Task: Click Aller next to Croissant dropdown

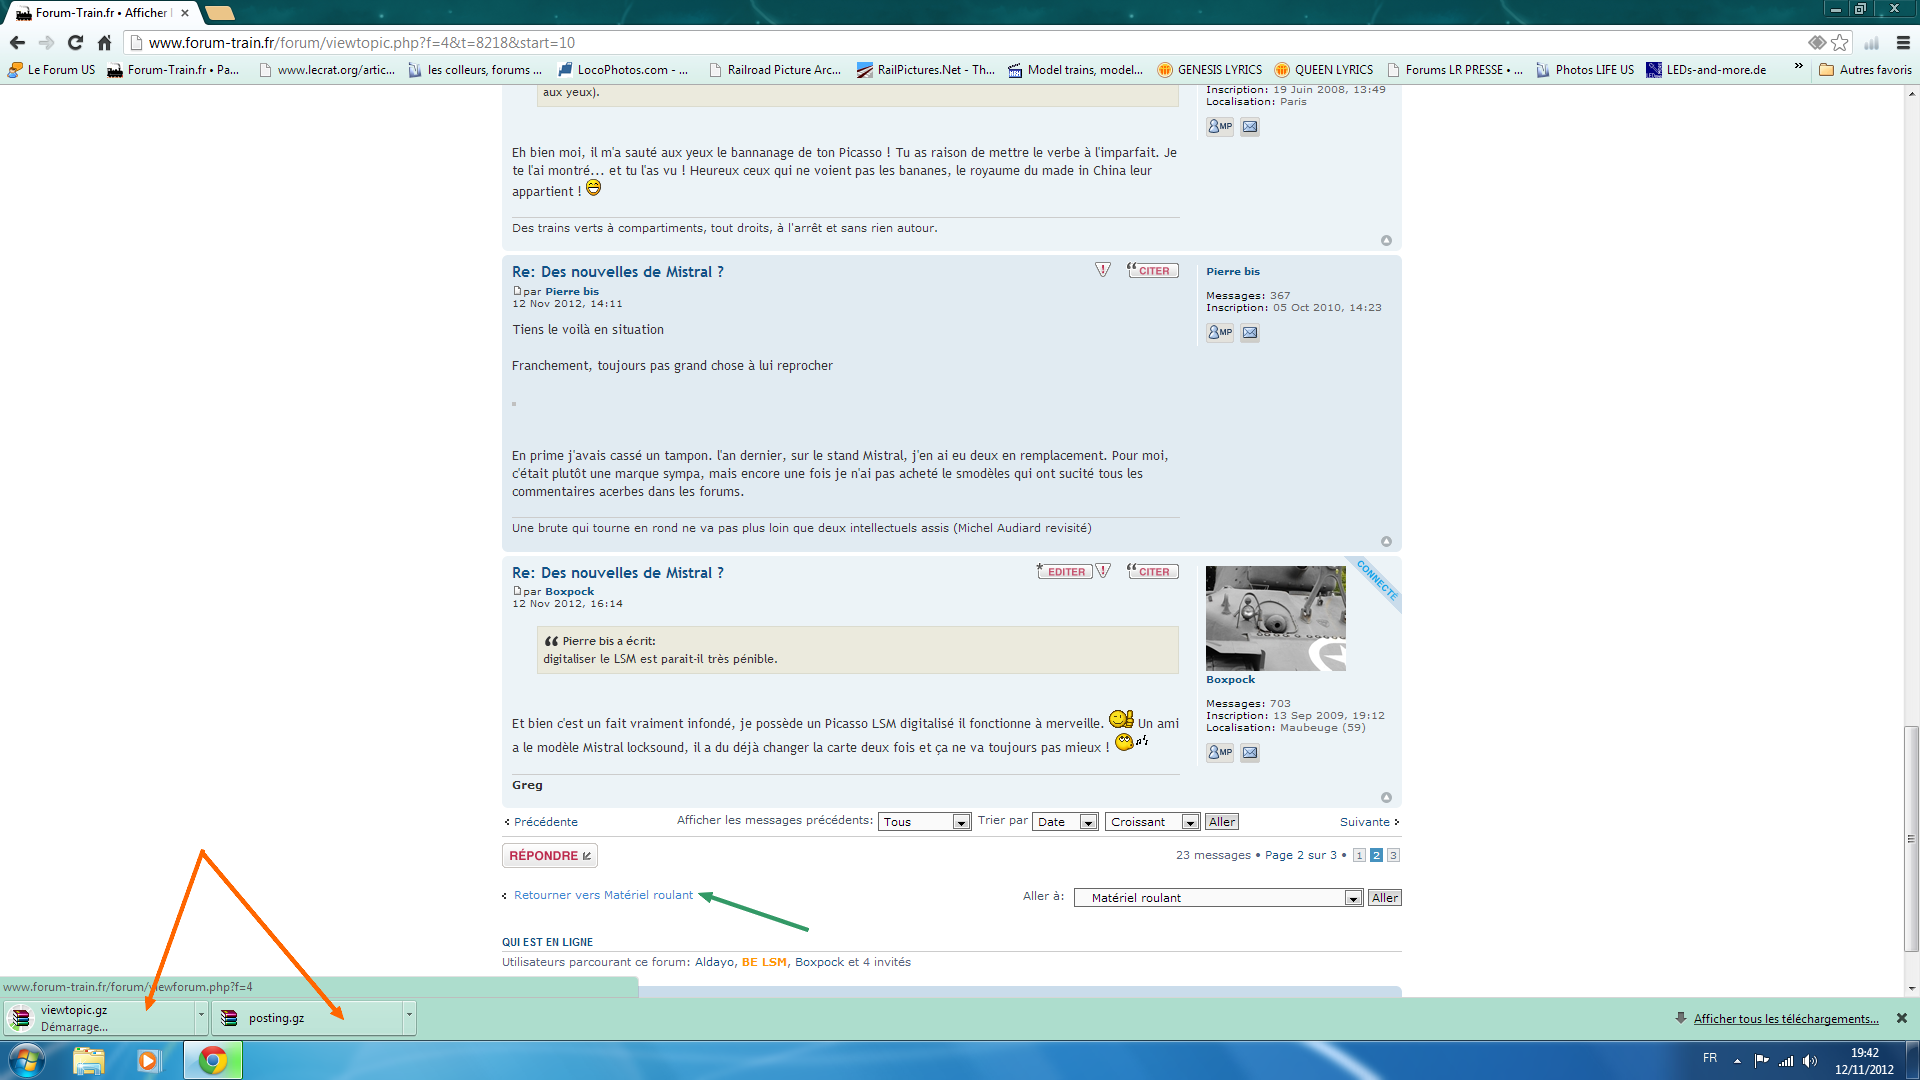Action: tap(1222, 822)
